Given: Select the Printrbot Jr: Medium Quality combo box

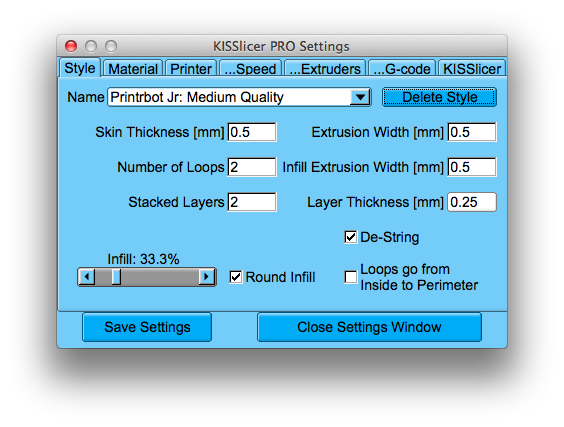Looking at the screenshot, I should pos(239,97).
